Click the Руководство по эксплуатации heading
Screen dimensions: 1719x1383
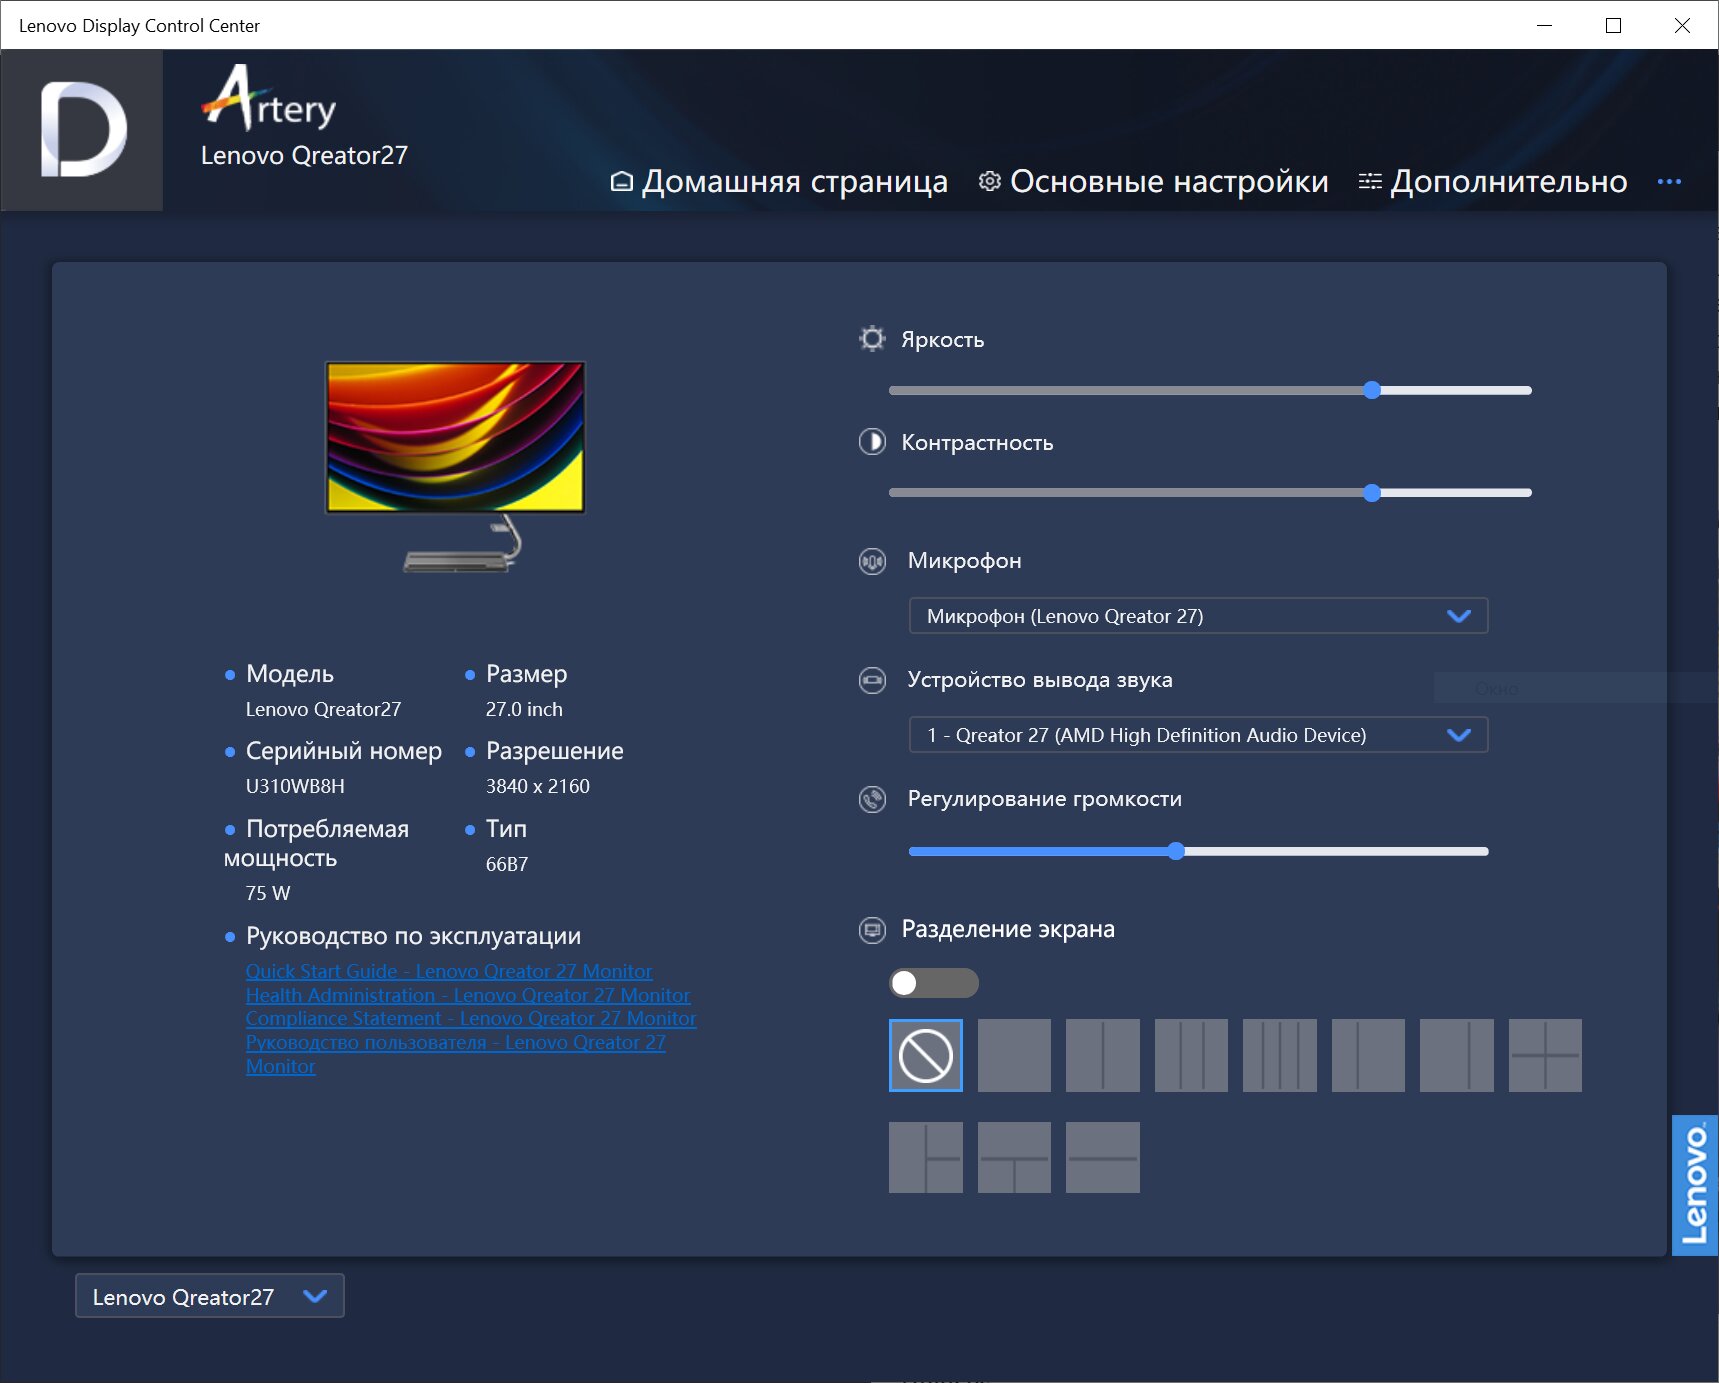click(413, 936)
